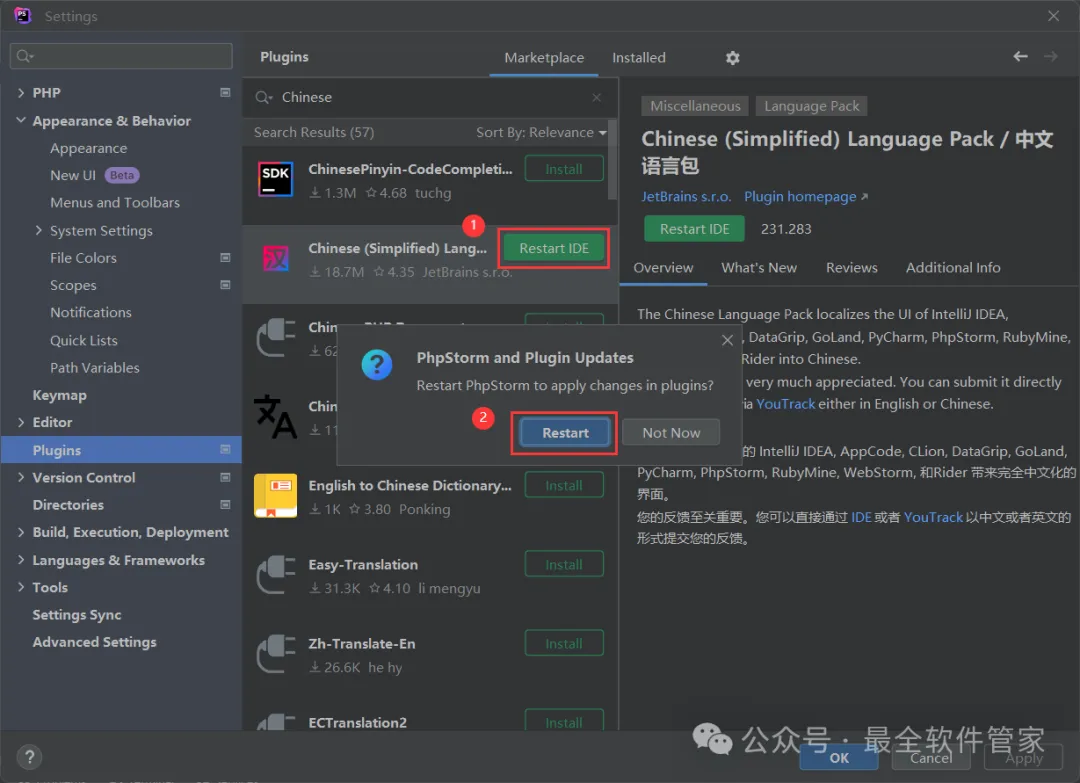Click the plugin list scrollbar
This screenshot has height=783, width=1080.
[x=612, y=160]
